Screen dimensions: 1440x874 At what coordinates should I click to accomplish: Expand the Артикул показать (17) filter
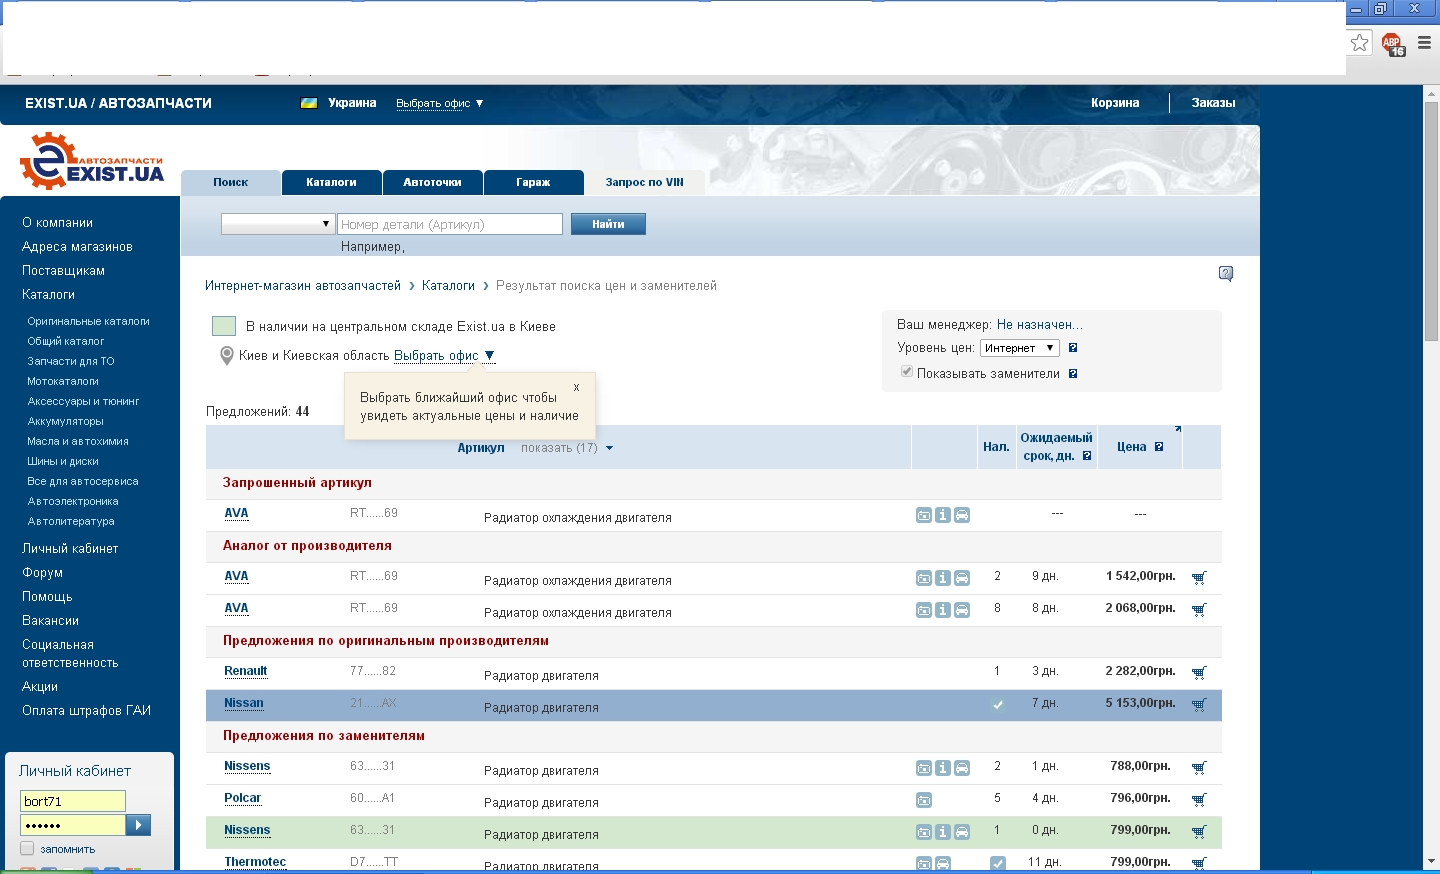point(566,448)
